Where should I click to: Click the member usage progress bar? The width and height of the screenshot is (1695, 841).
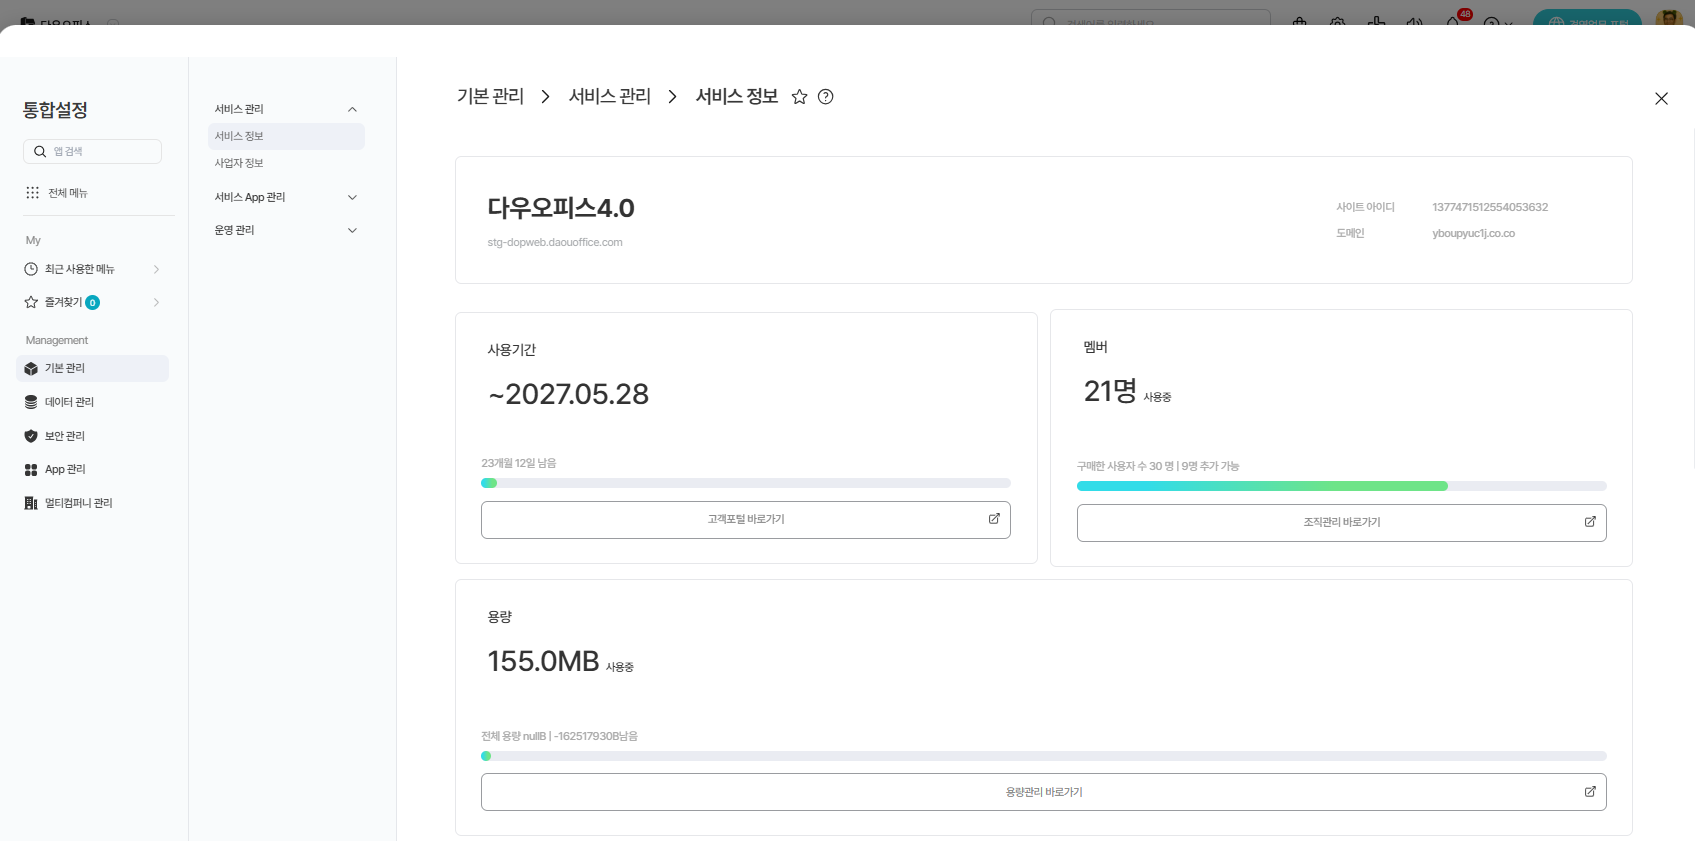tap(1341, 486)
